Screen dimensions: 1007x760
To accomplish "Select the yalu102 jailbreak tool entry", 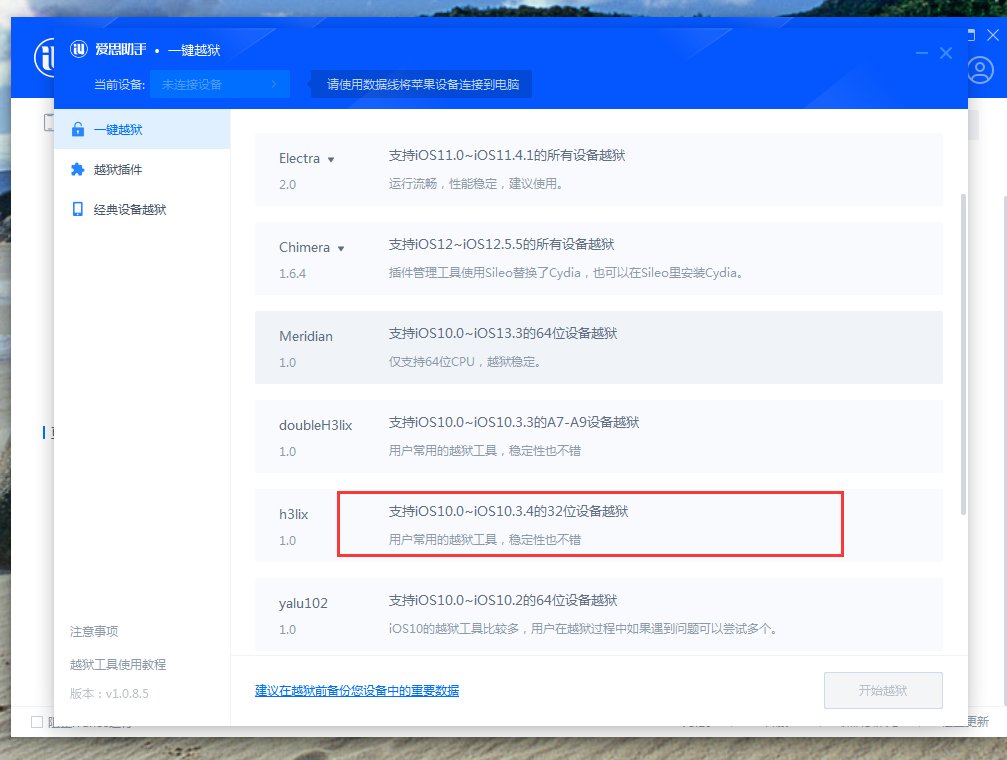I will pos(597,614).
